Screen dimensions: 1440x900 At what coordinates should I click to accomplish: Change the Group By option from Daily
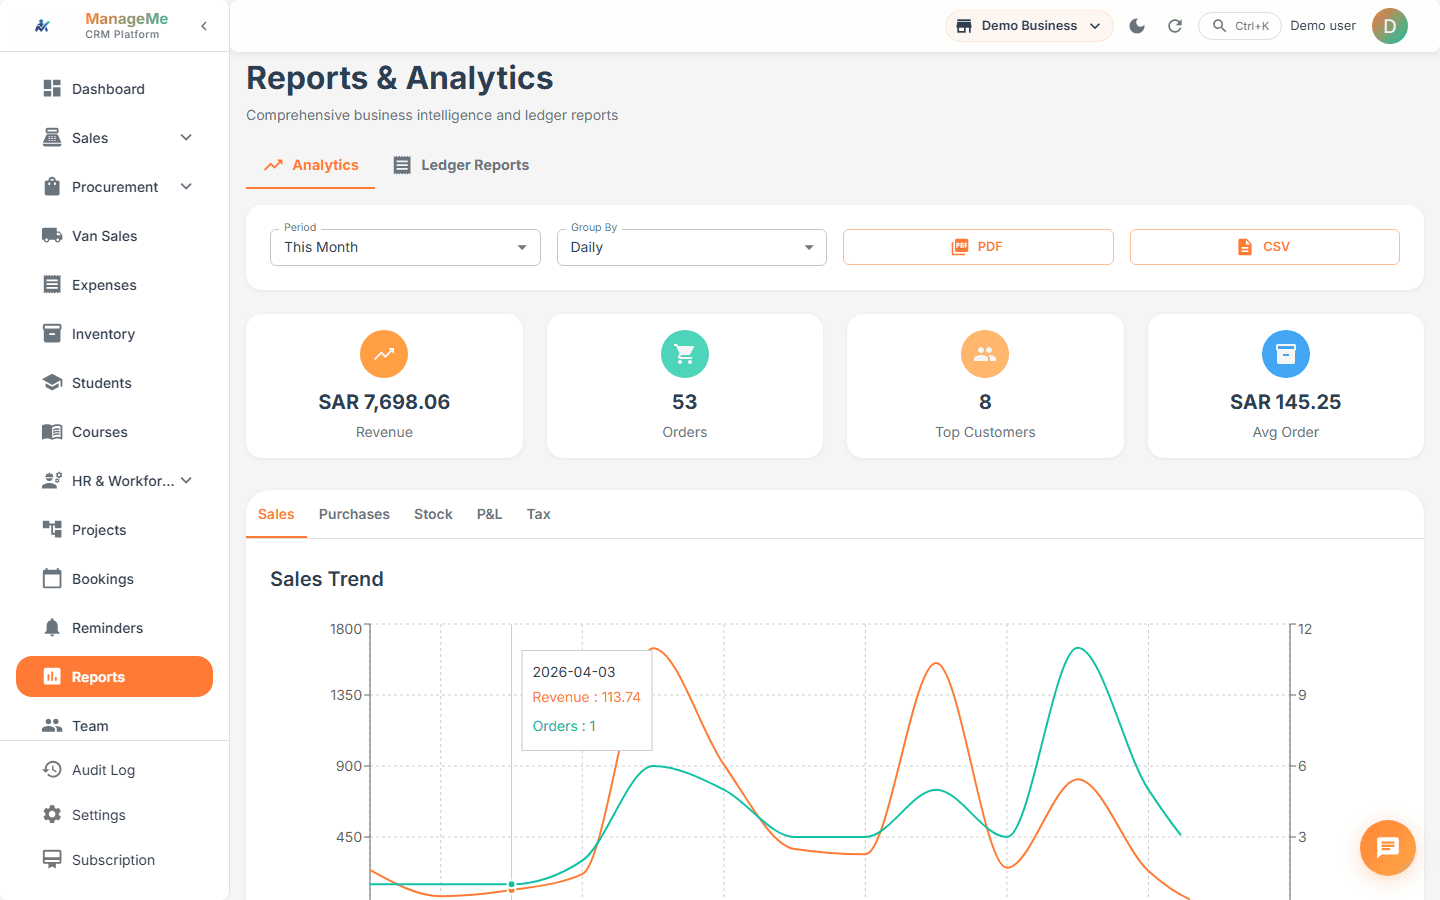point(691,247)
